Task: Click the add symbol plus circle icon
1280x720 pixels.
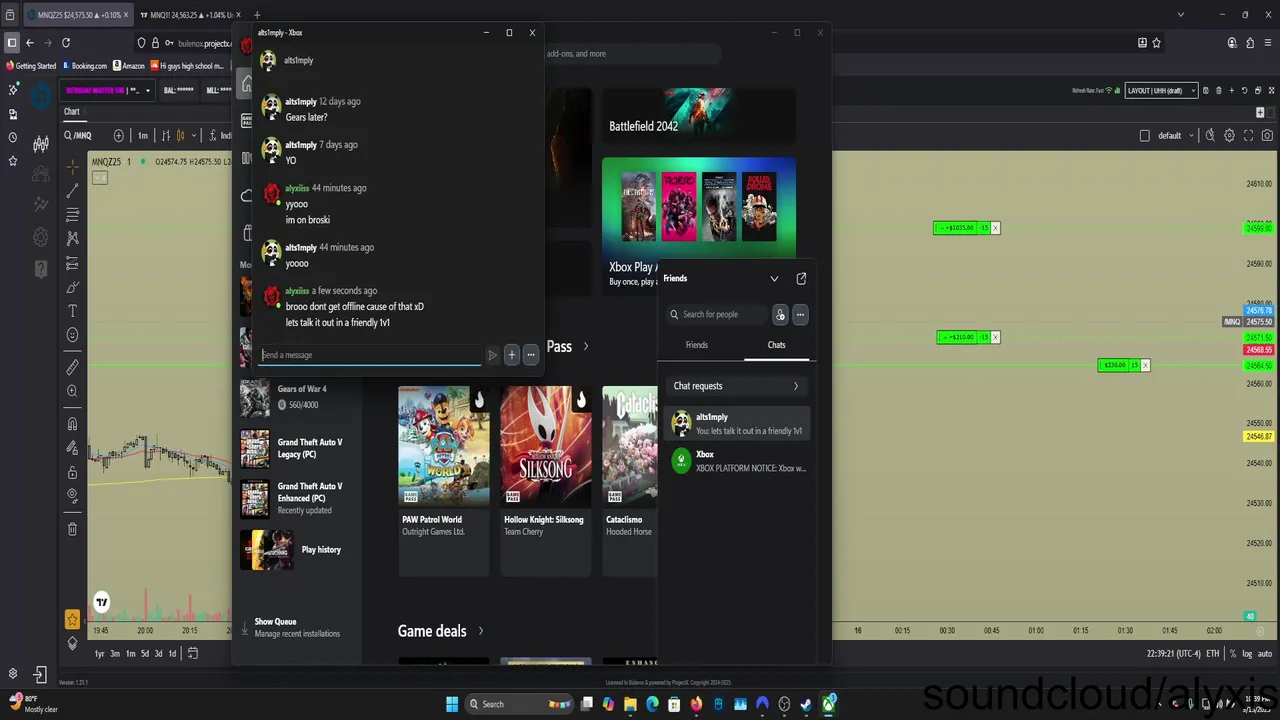Action: tap(119, 135)
